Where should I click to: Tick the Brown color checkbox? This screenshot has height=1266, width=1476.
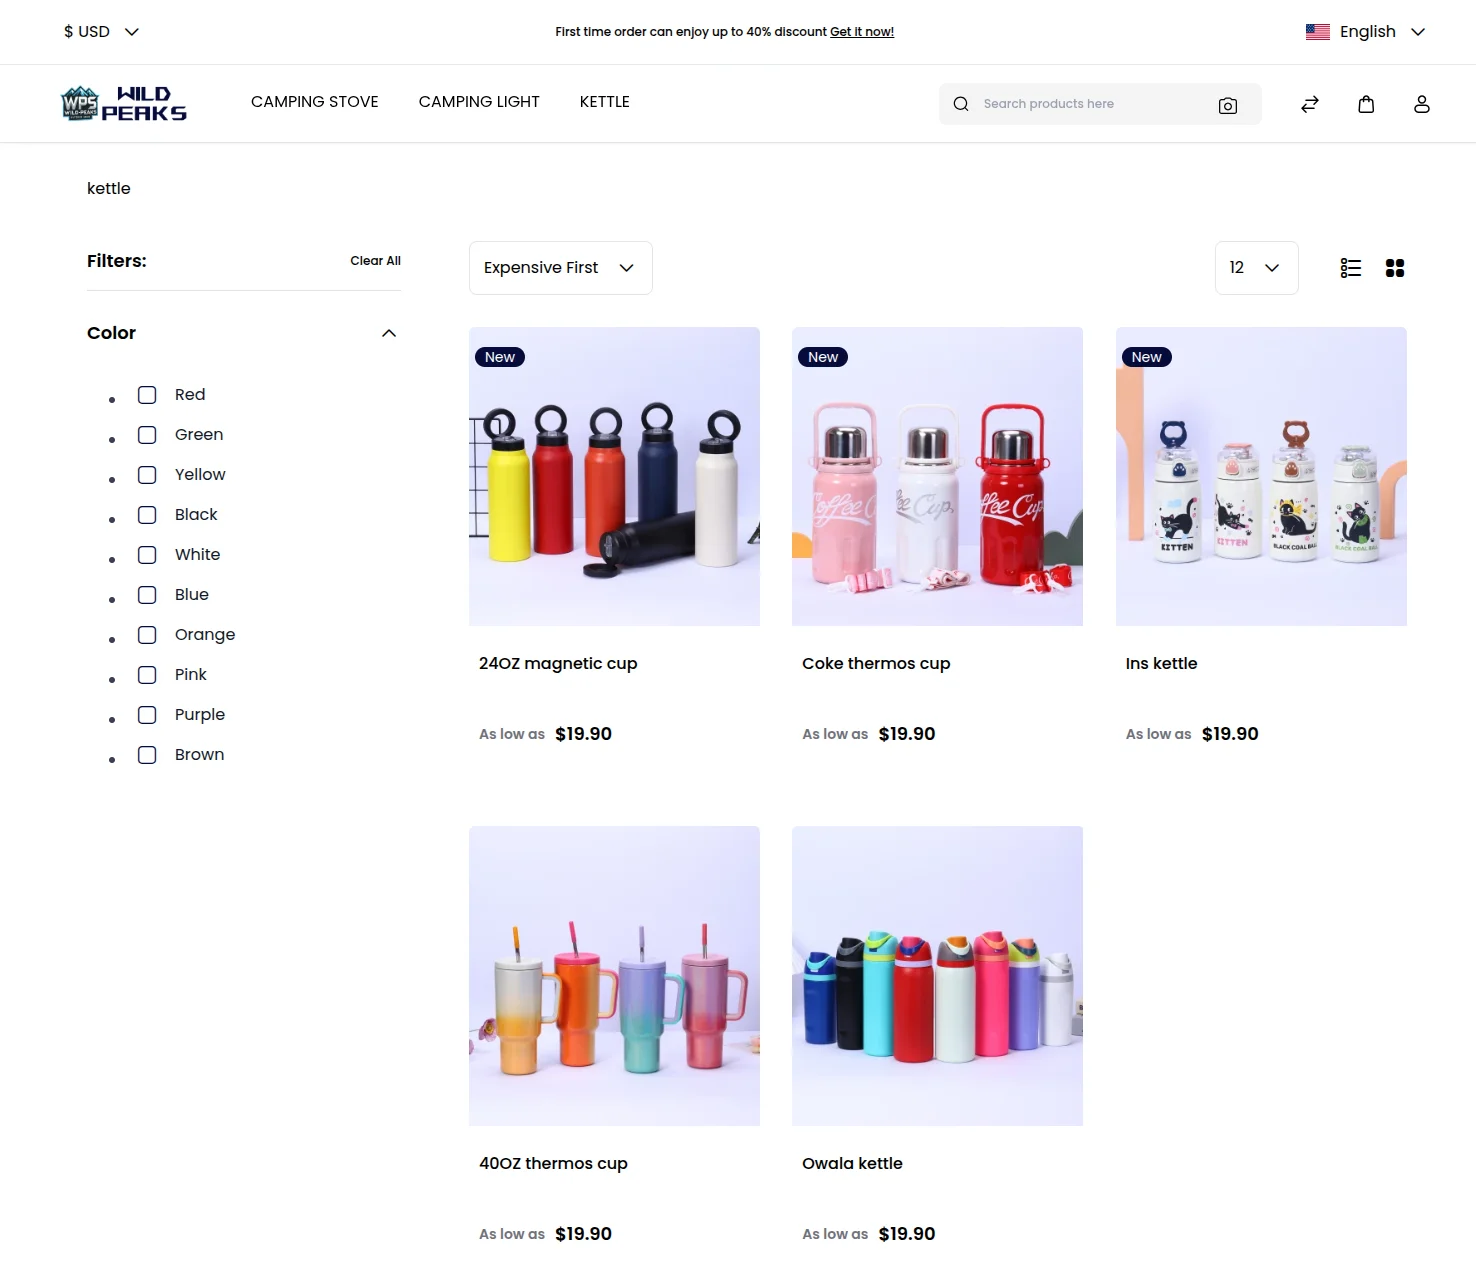pyautogui.click(x=147, y=755)
